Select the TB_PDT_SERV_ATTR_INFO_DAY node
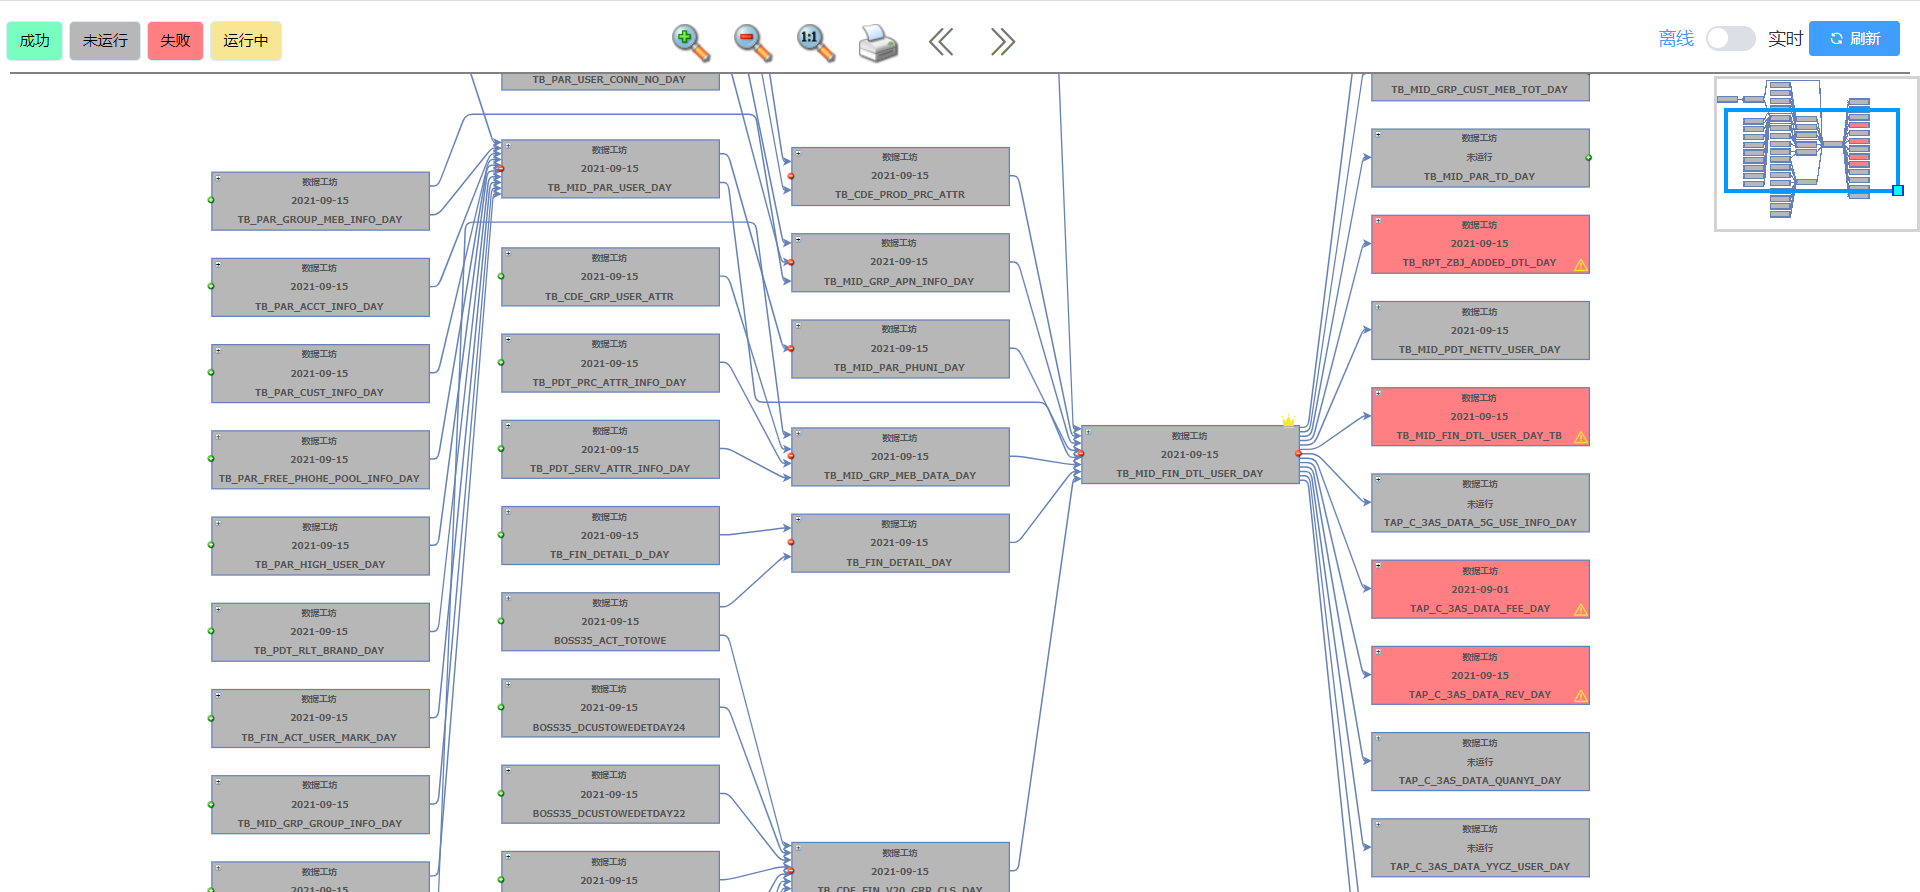Screen dimensions: 1920x892 pyautogui.click(x=610, y=449)
